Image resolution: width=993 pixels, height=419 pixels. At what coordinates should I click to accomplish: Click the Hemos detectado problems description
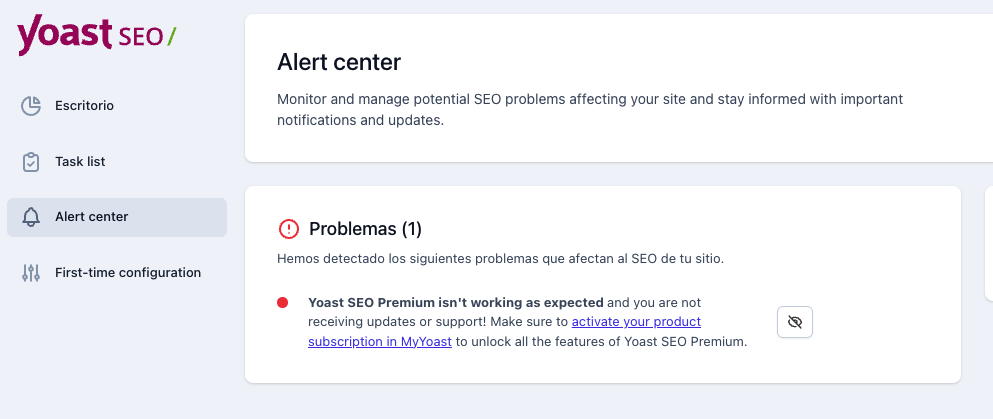click(500, 258)
